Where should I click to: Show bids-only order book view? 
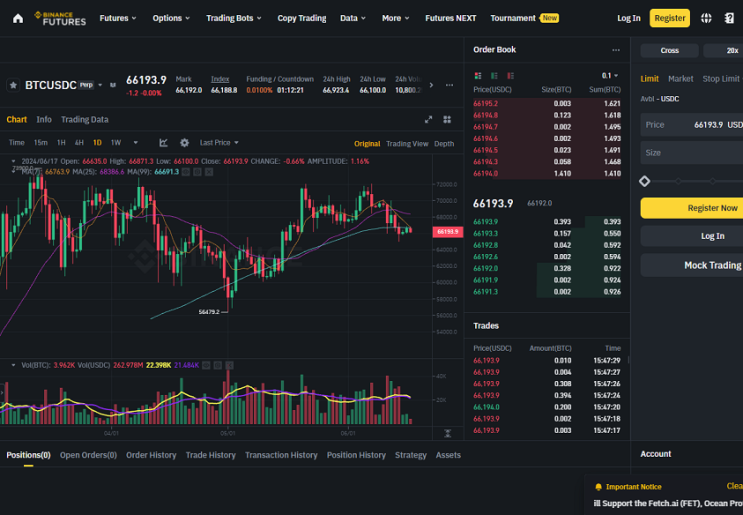(494, 76)
